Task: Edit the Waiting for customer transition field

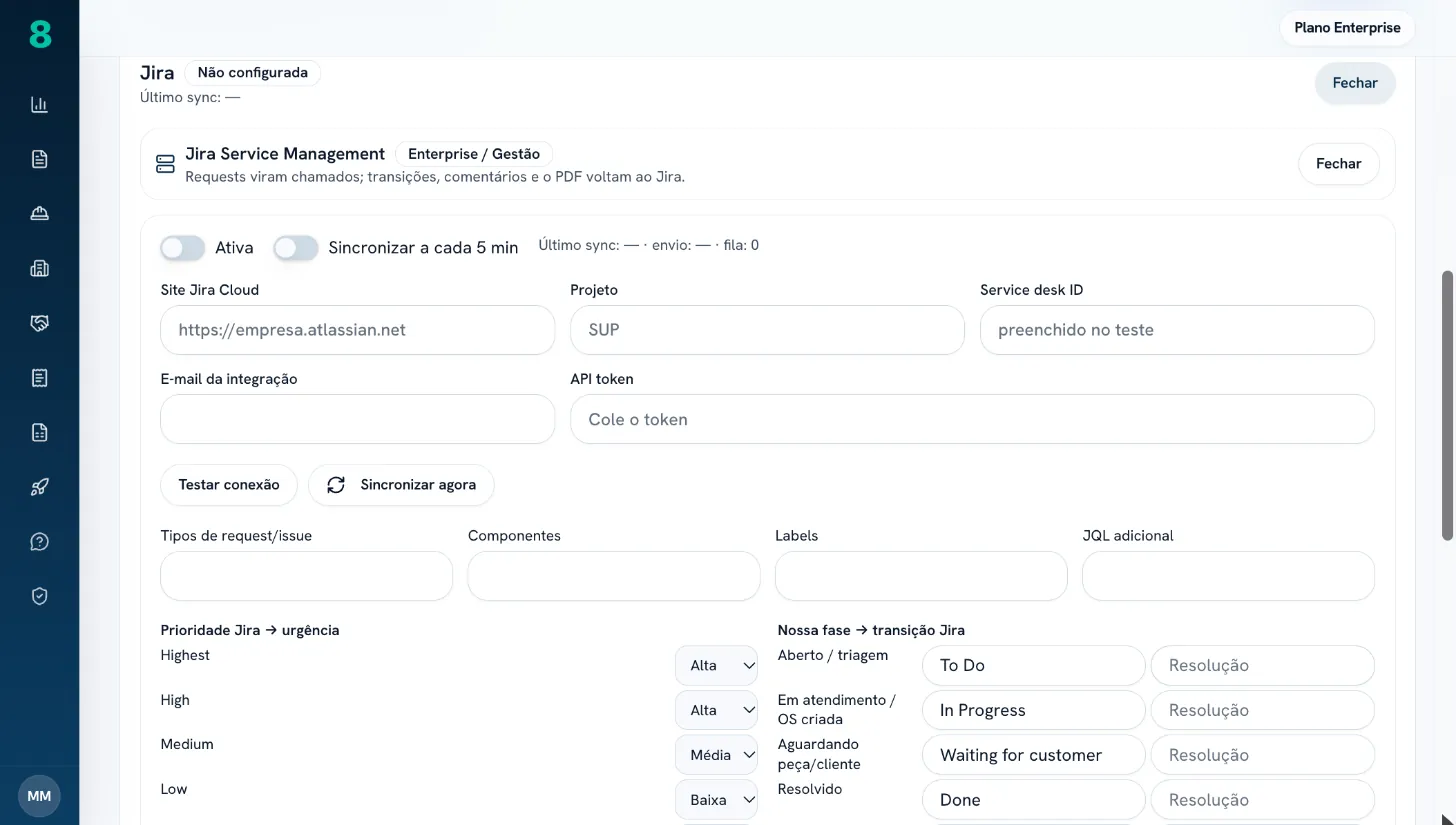Action: [1033, 755]
